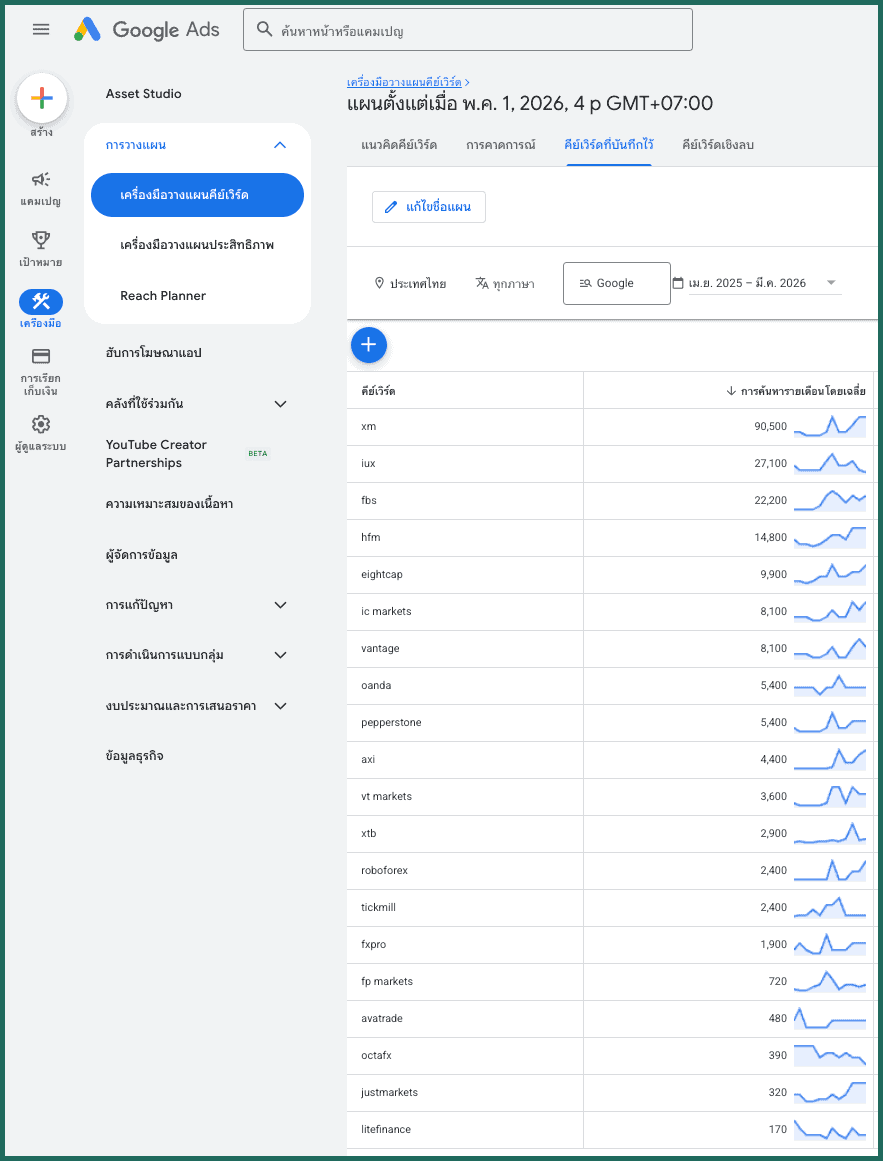Click the keyword row xm

(x=611, y=426)
